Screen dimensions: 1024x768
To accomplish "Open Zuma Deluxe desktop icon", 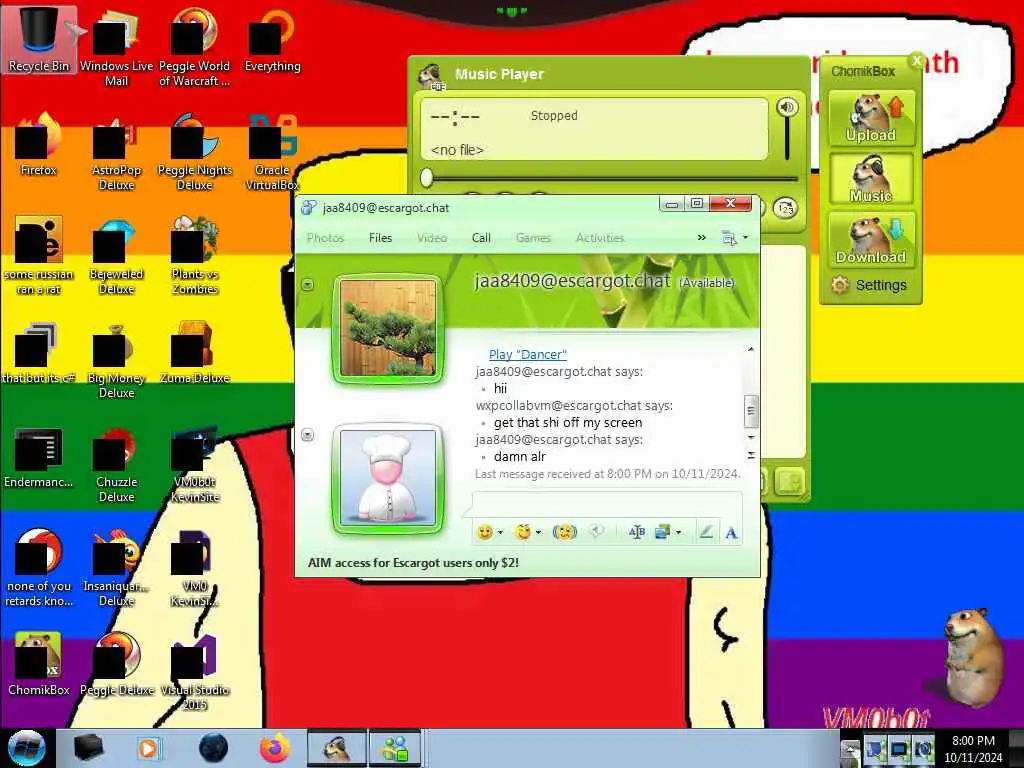I will [x=195, y=353].
